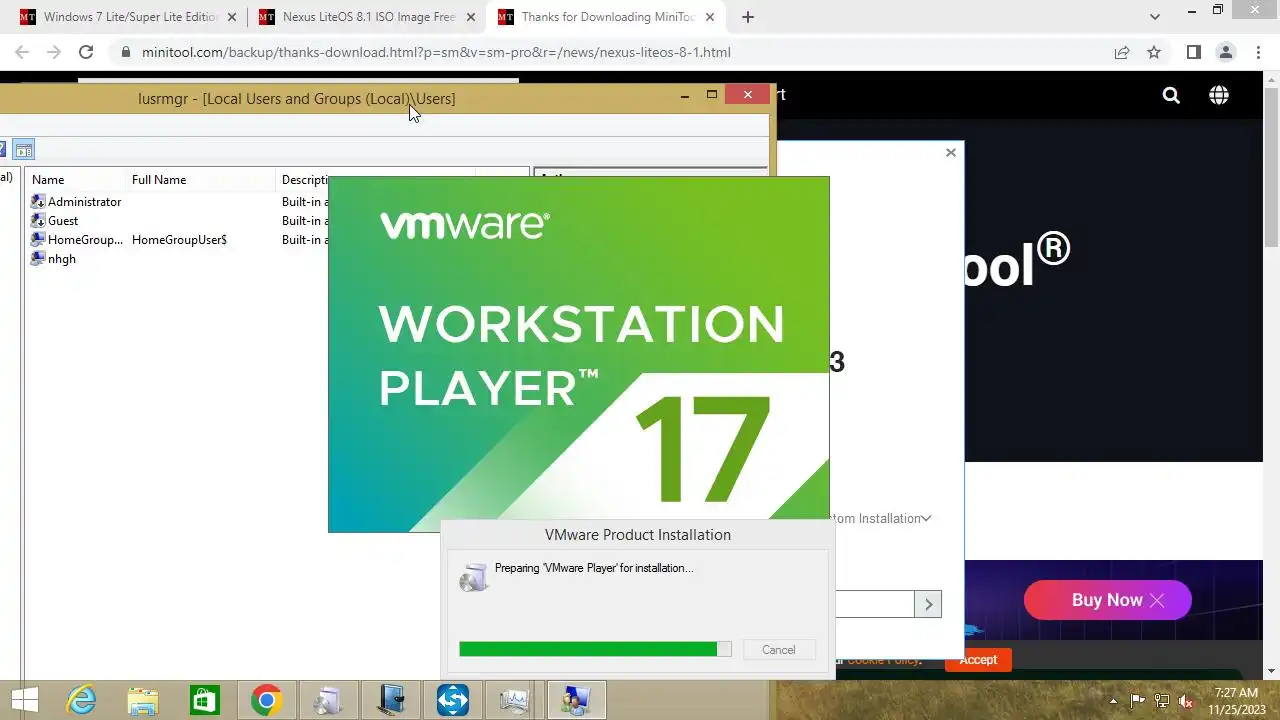1280x720 pixels.
Task: Open the setup disc installer taskbar icon
Action: click(x=329, y=701)
